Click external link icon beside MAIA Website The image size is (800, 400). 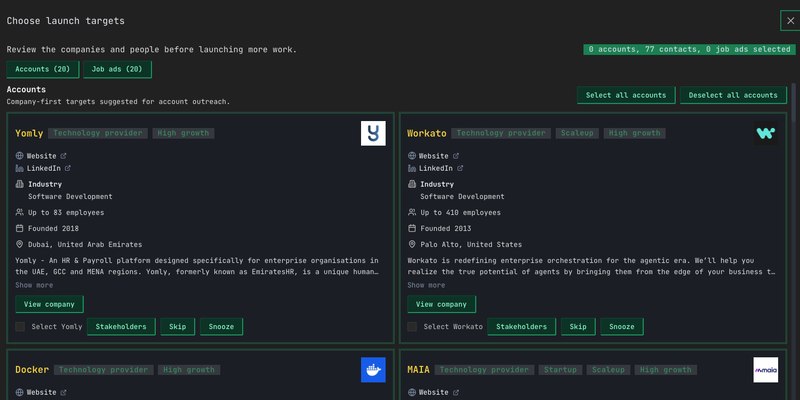pyautogui.click(x=456, y=392)
